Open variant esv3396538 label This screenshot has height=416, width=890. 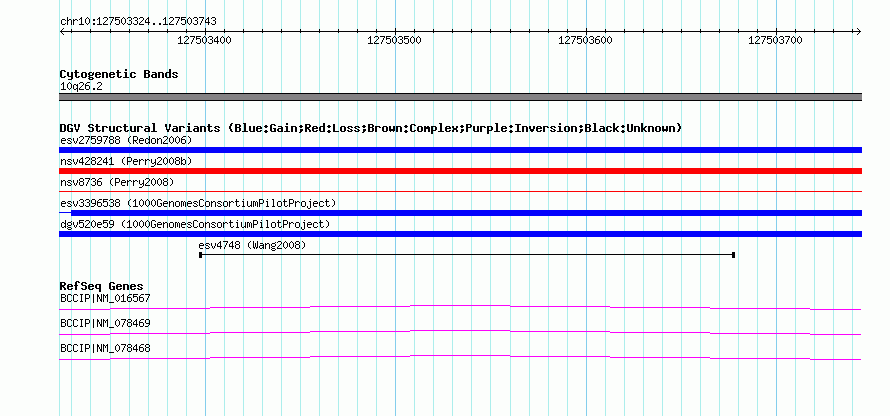pyautogui.click(x=198, y=203)
